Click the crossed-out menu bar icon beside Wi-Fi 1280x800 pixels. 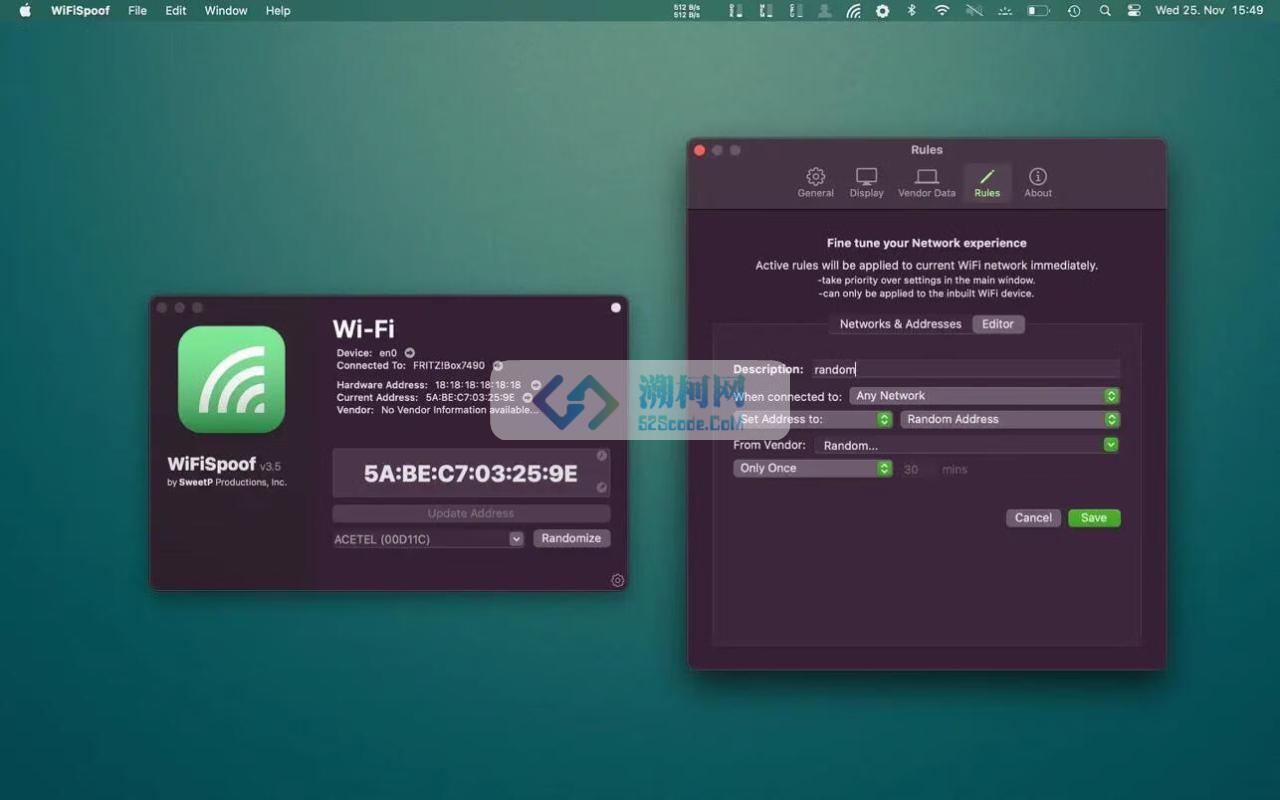tap(974, 11)
